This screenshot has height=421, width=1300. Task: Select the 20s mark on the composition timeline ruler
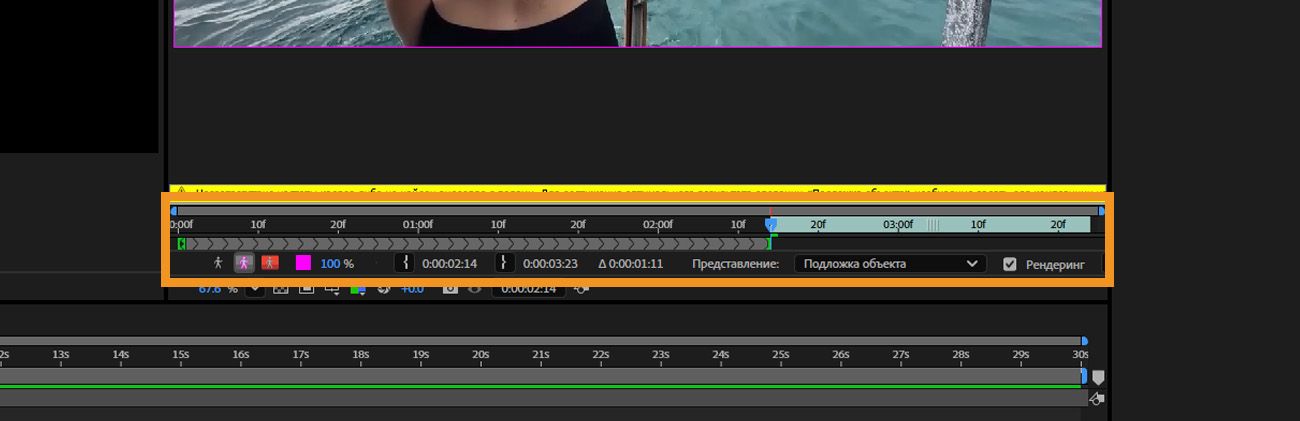[480, 354]
